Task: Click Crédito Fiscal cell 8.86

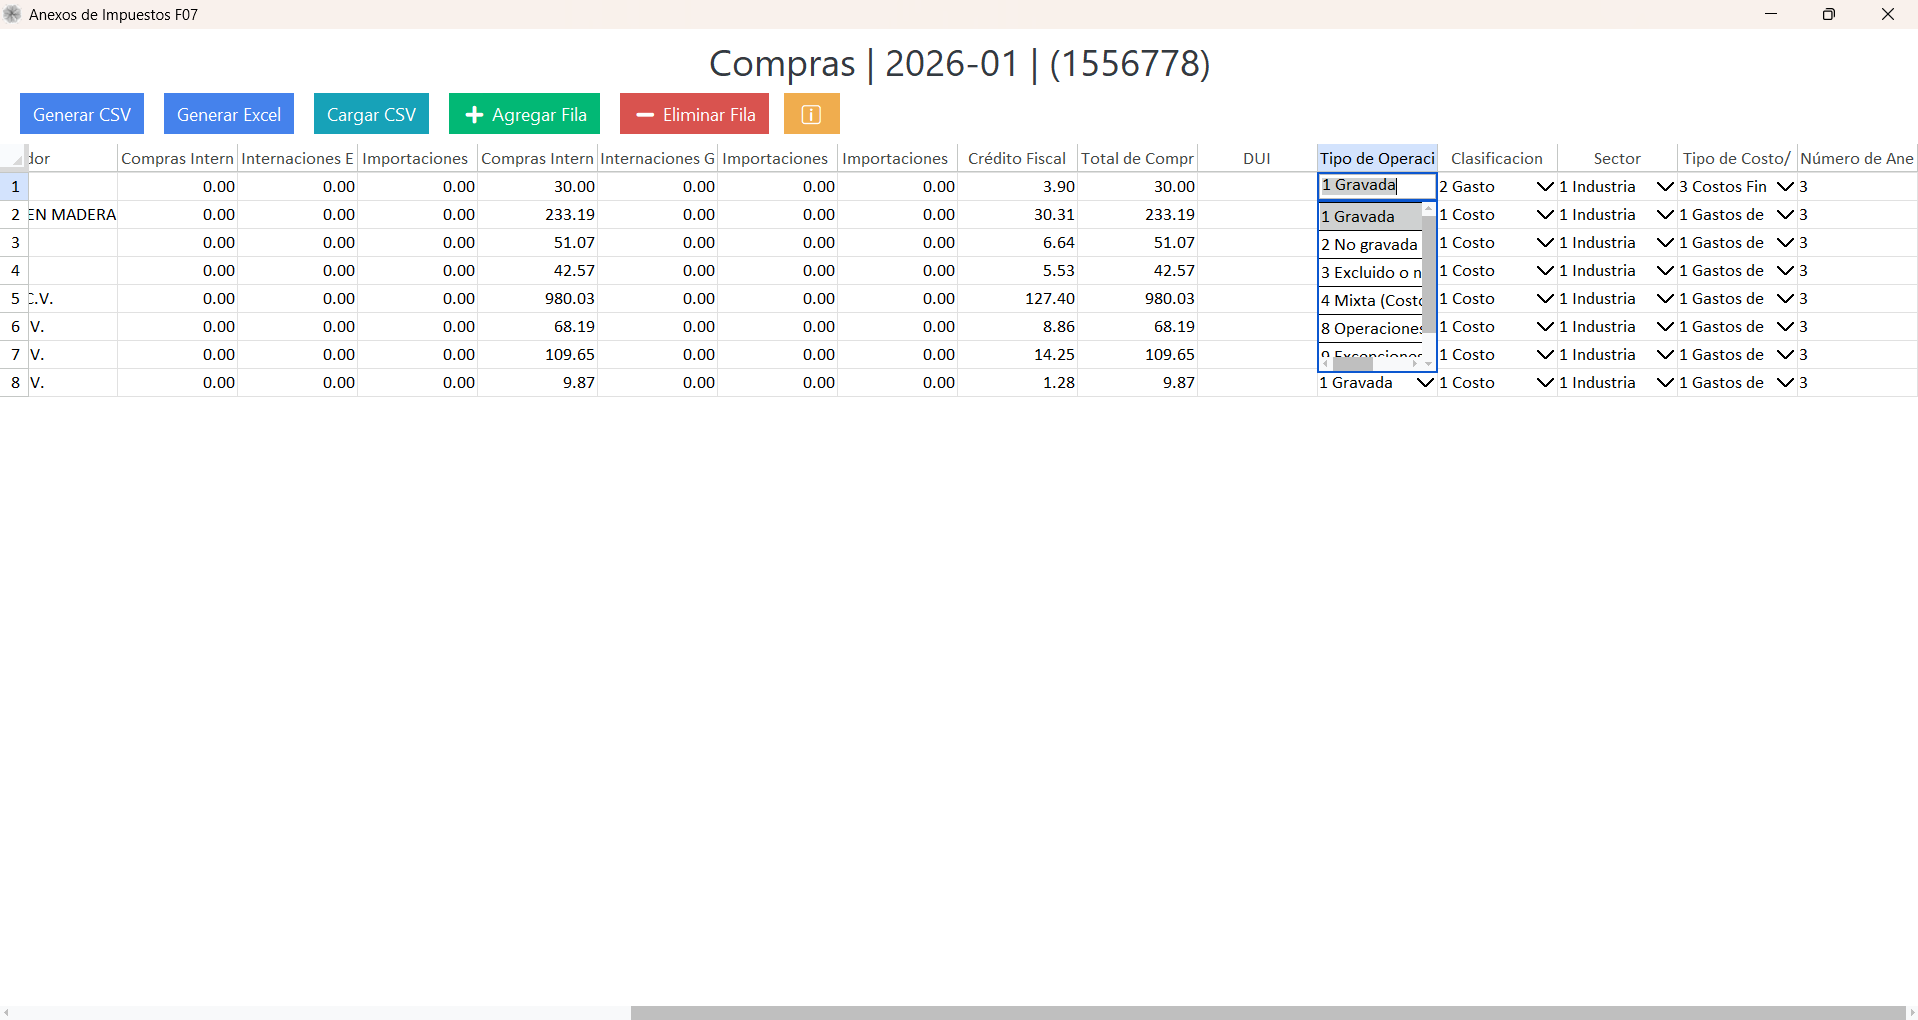Action: tap(1017, 327)
